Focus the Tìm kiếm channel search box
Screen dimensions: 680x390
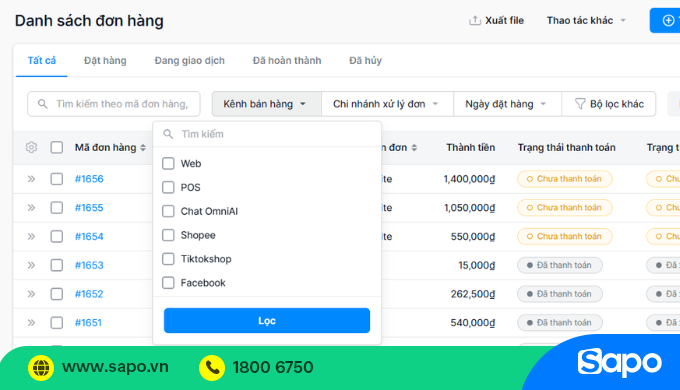(x=267, y=134)
